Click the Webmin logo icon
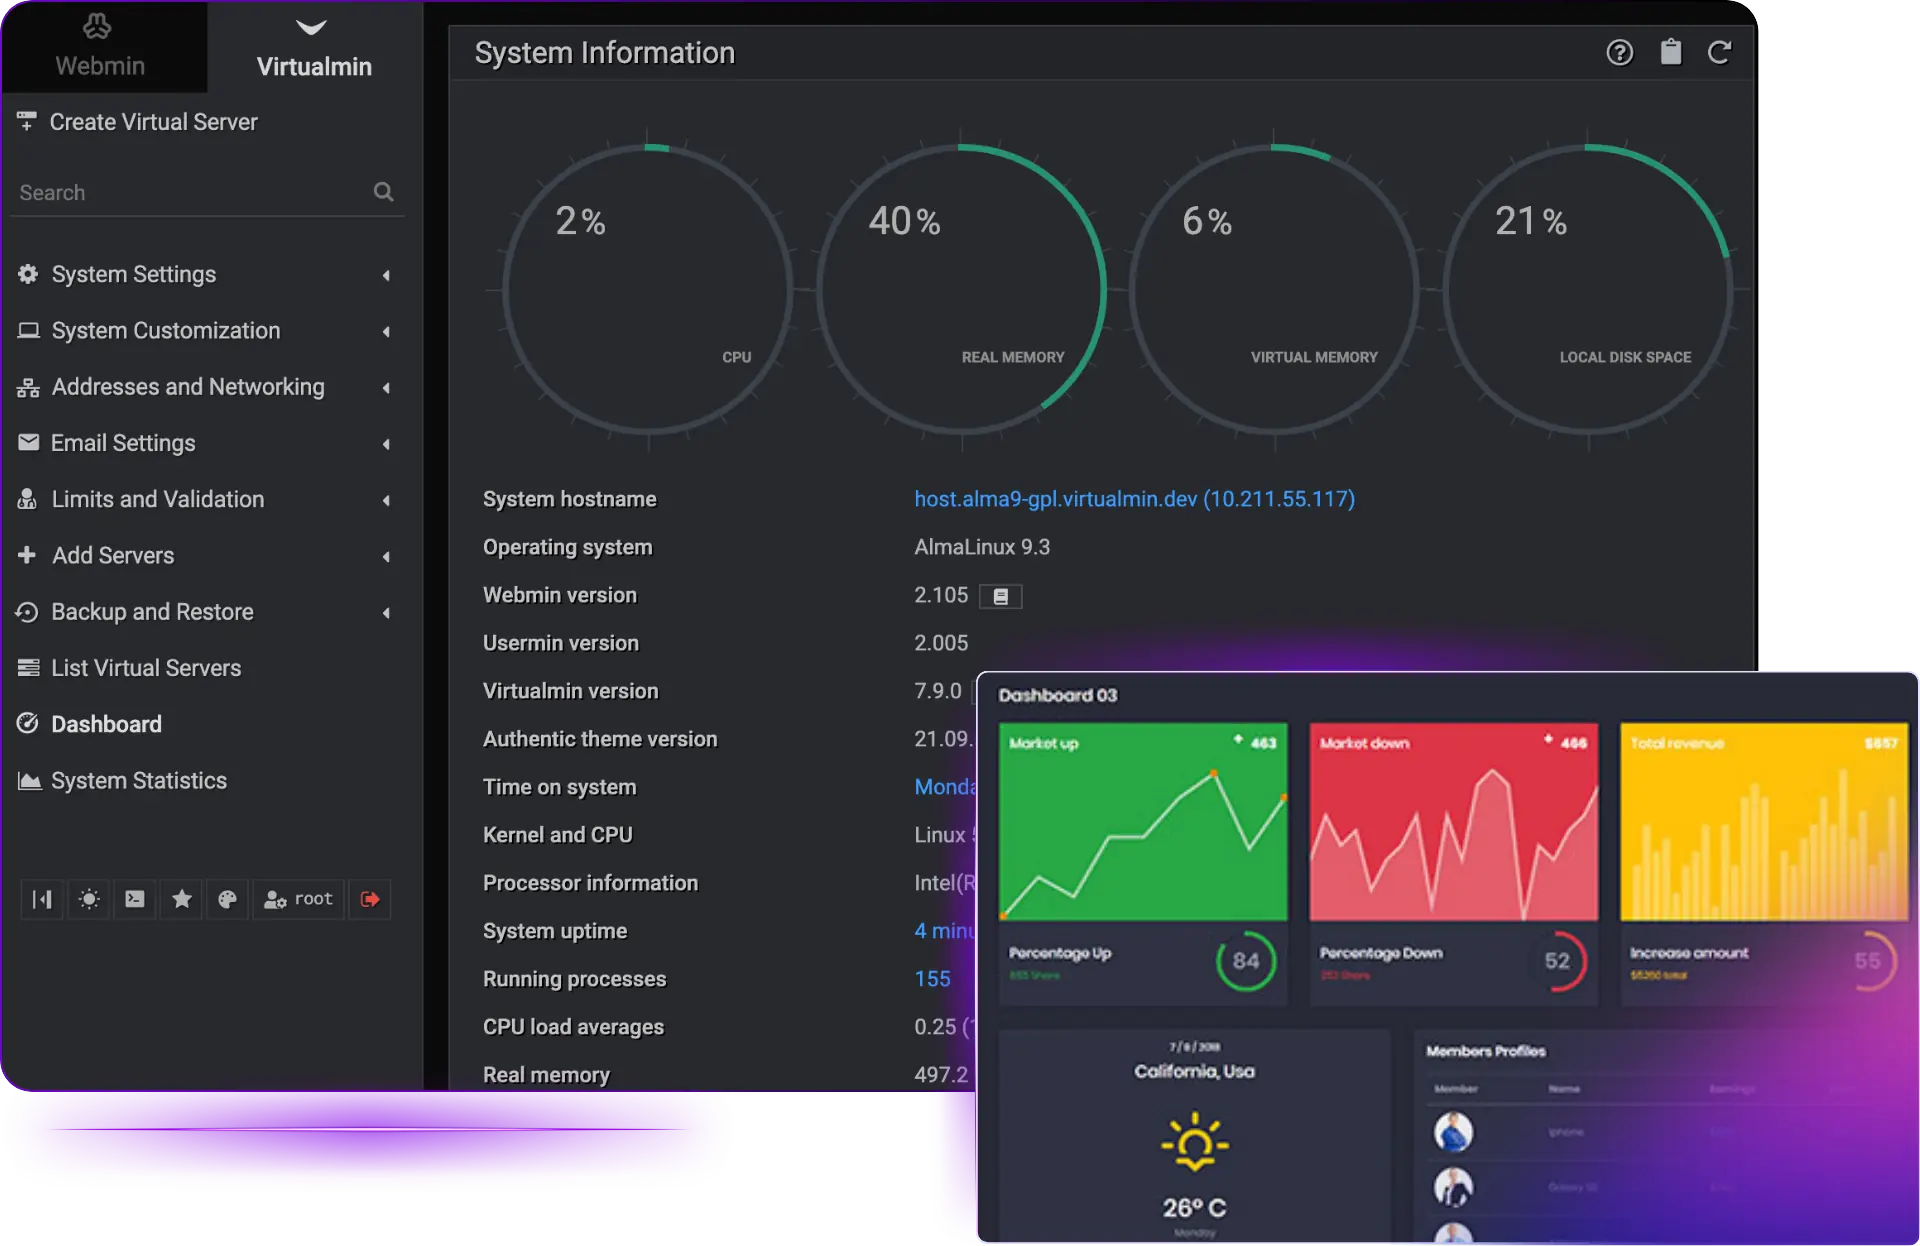This screenshot has width=1920, height=1246. coord(97,26)
